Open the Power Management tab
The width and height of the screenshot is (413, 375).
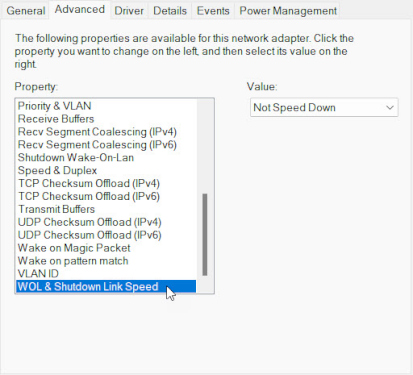pos(288,11)
